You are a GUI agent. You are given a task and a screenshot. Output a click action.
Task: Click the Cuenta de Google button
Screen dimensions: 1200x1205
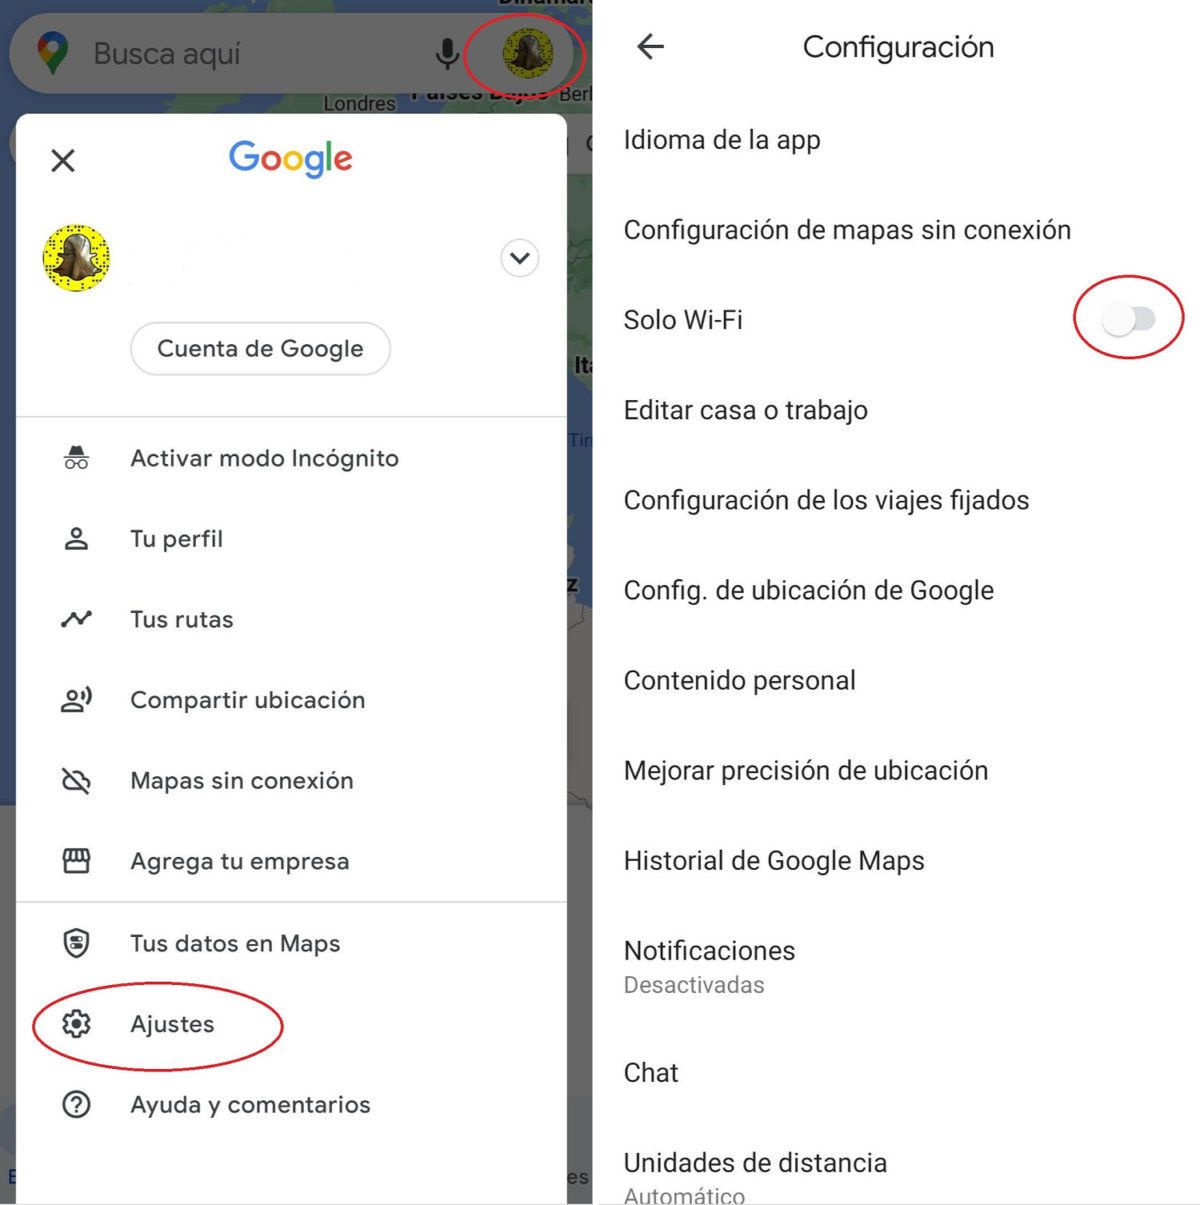pos(260,348)
